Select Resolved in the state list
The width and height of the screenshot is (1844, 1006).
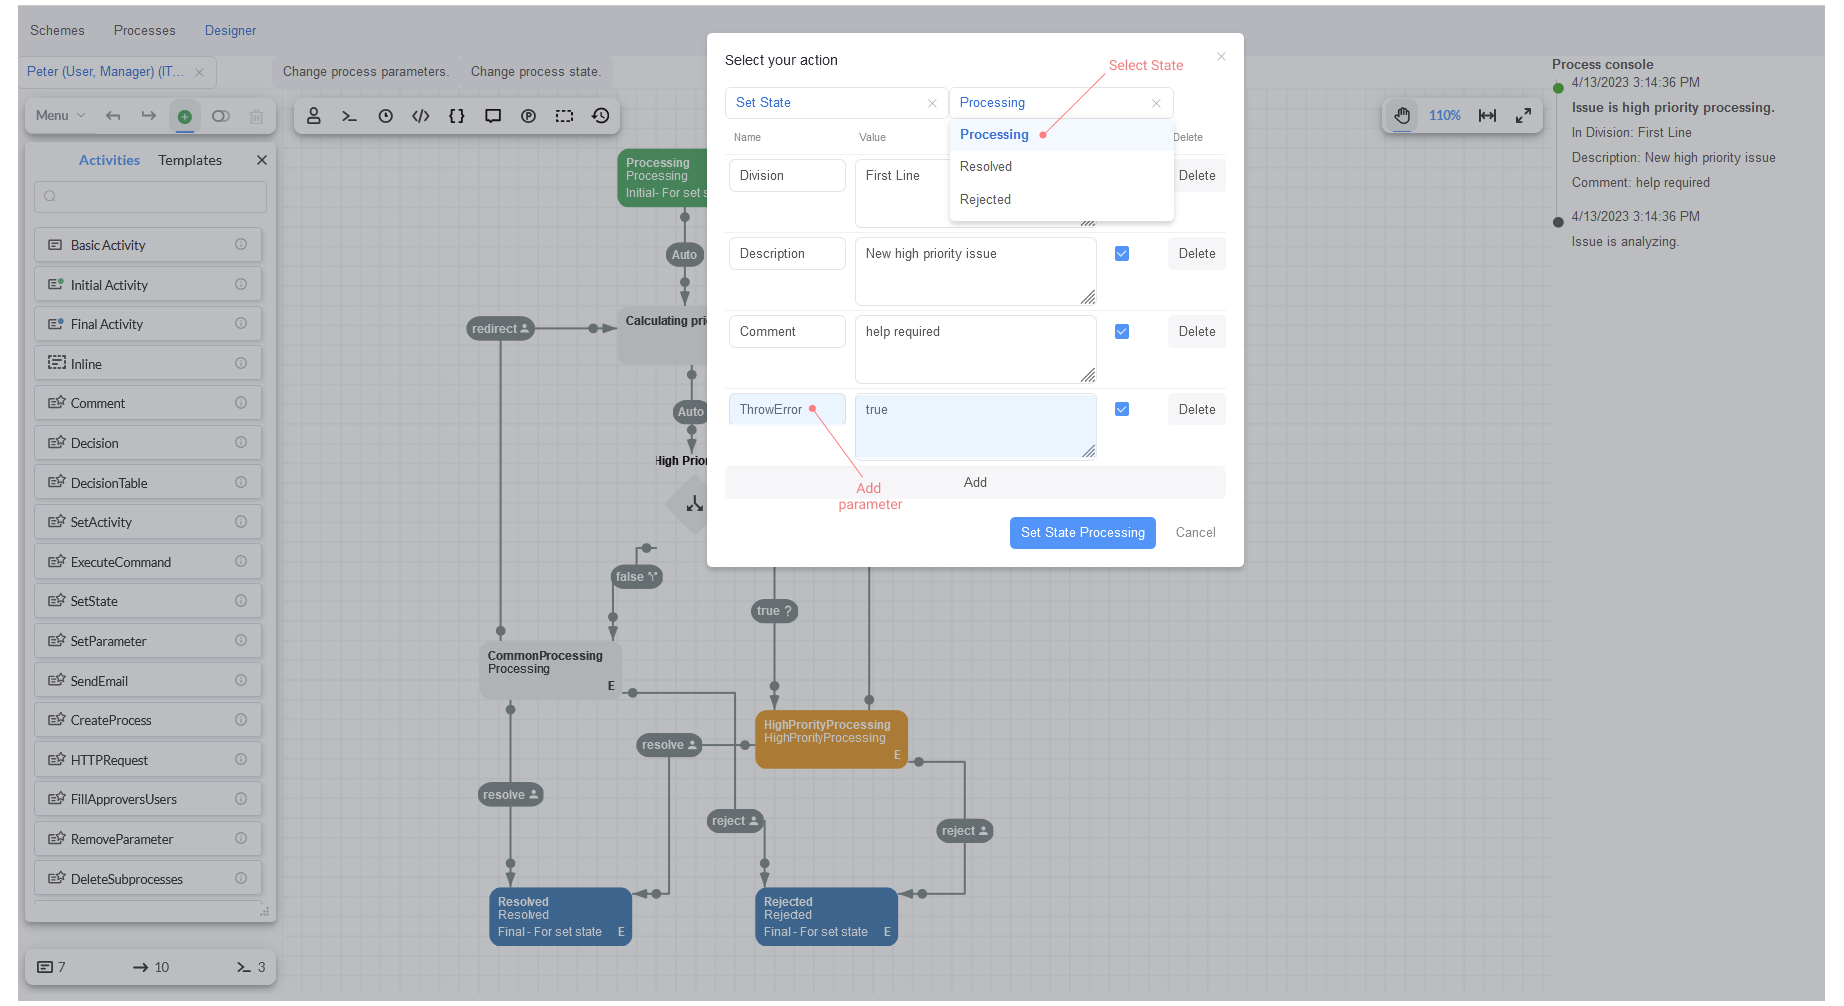point(1061,167)
